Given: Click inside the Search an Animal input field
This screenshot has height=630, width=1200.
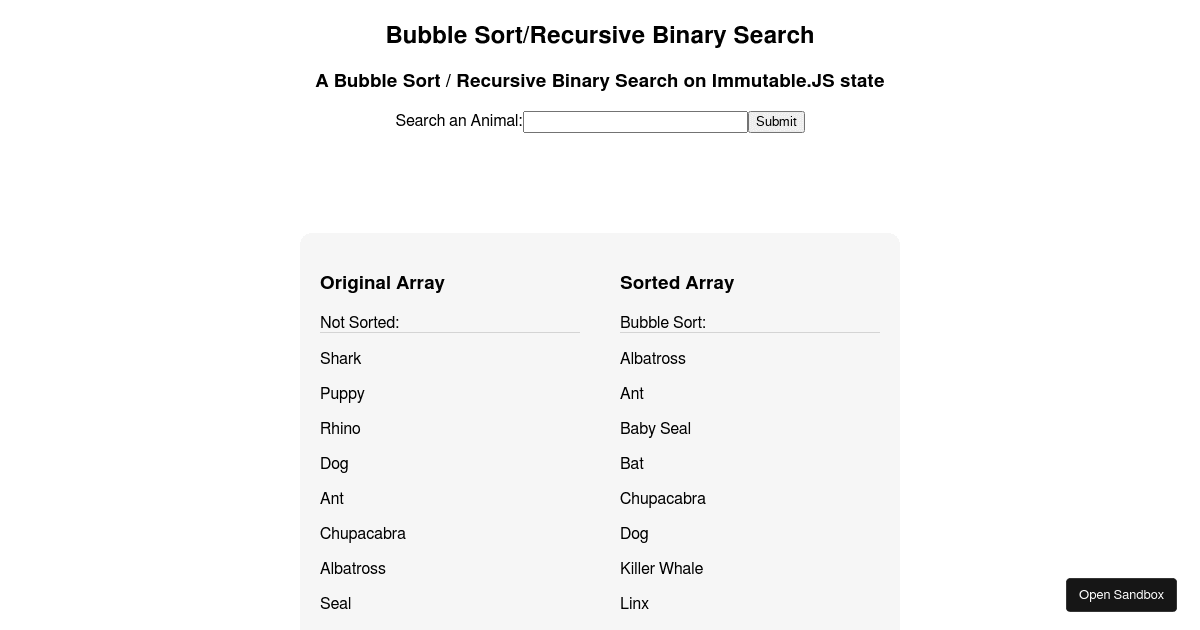Looking at the screenshot, I should click(635, 121).
